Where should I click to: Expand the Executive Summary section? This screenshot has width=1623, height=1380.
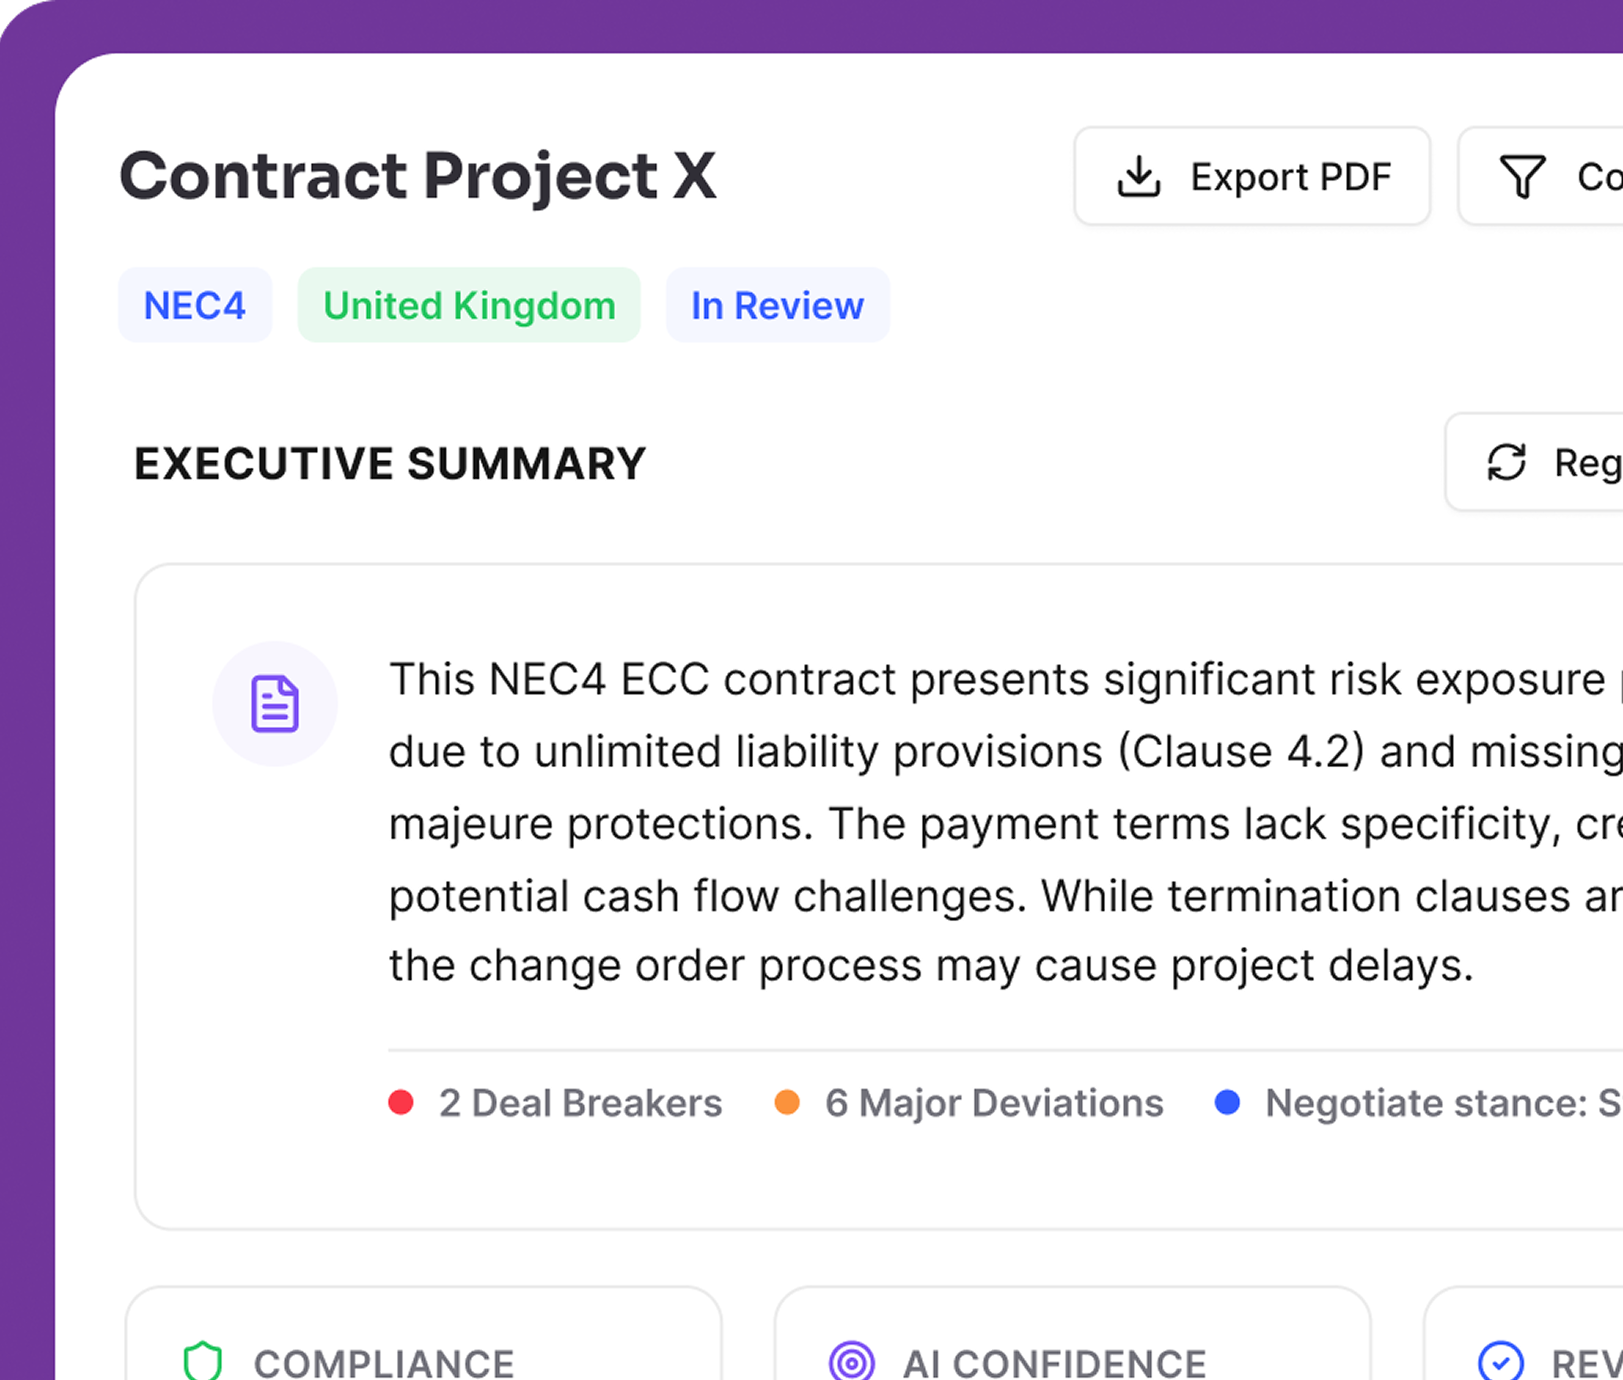(390, 463)
